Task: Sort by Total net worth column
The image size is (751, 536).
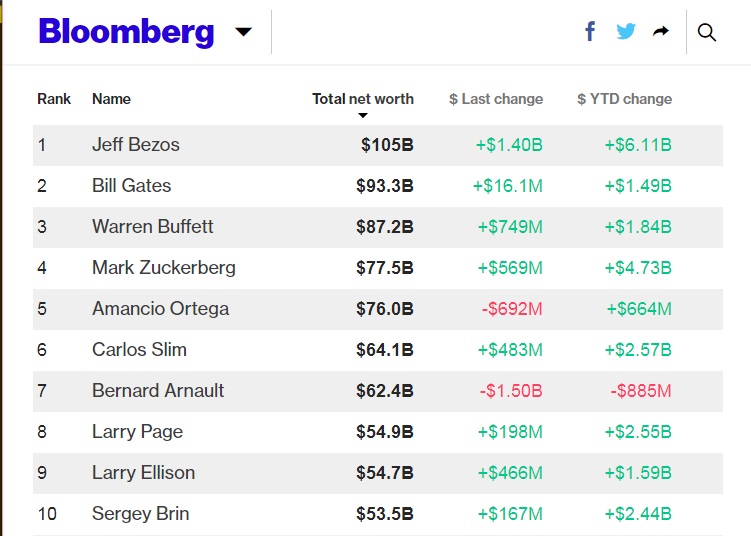Action: point(362,99)
